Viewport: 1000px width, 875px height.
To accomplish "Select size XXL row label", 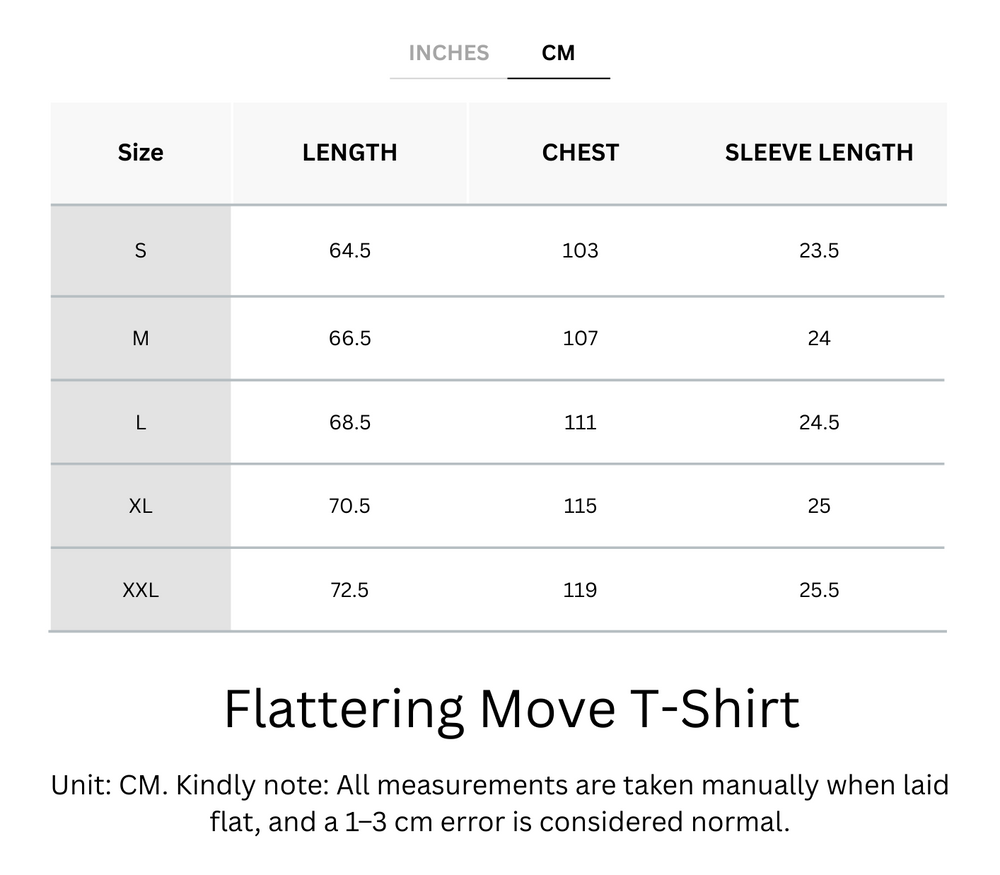I will (x=140, y=590).
